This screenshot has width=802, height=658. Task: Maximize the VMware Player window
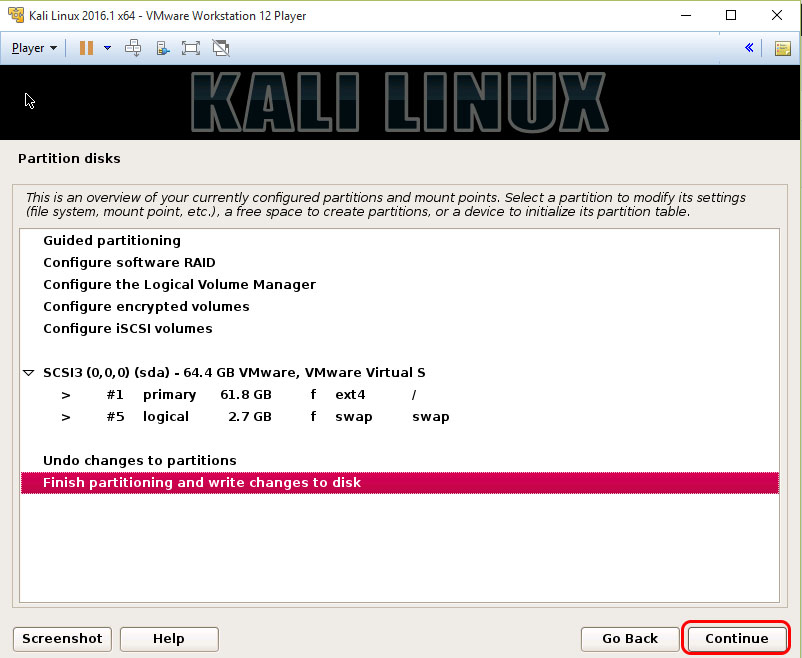click(731, 15)
